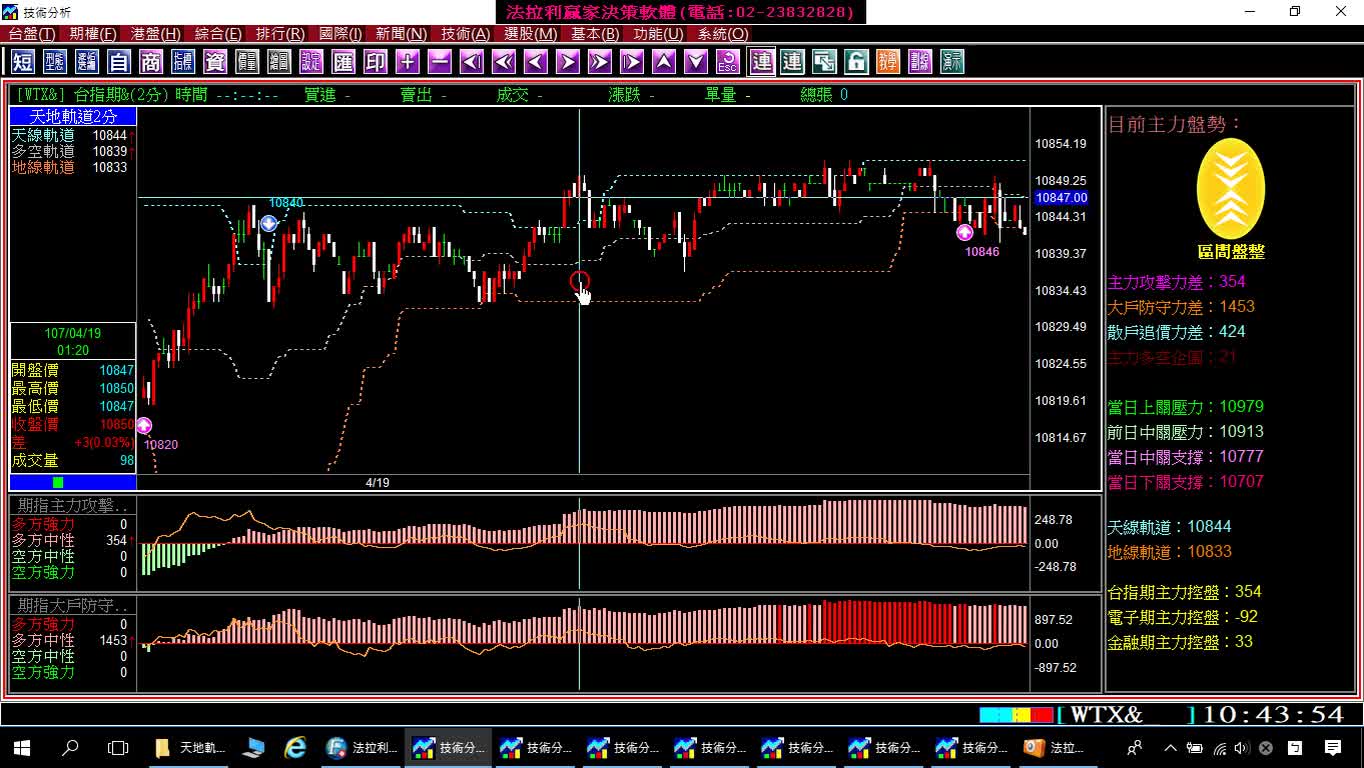Open the 選股(M) menu

click(530, 34)
